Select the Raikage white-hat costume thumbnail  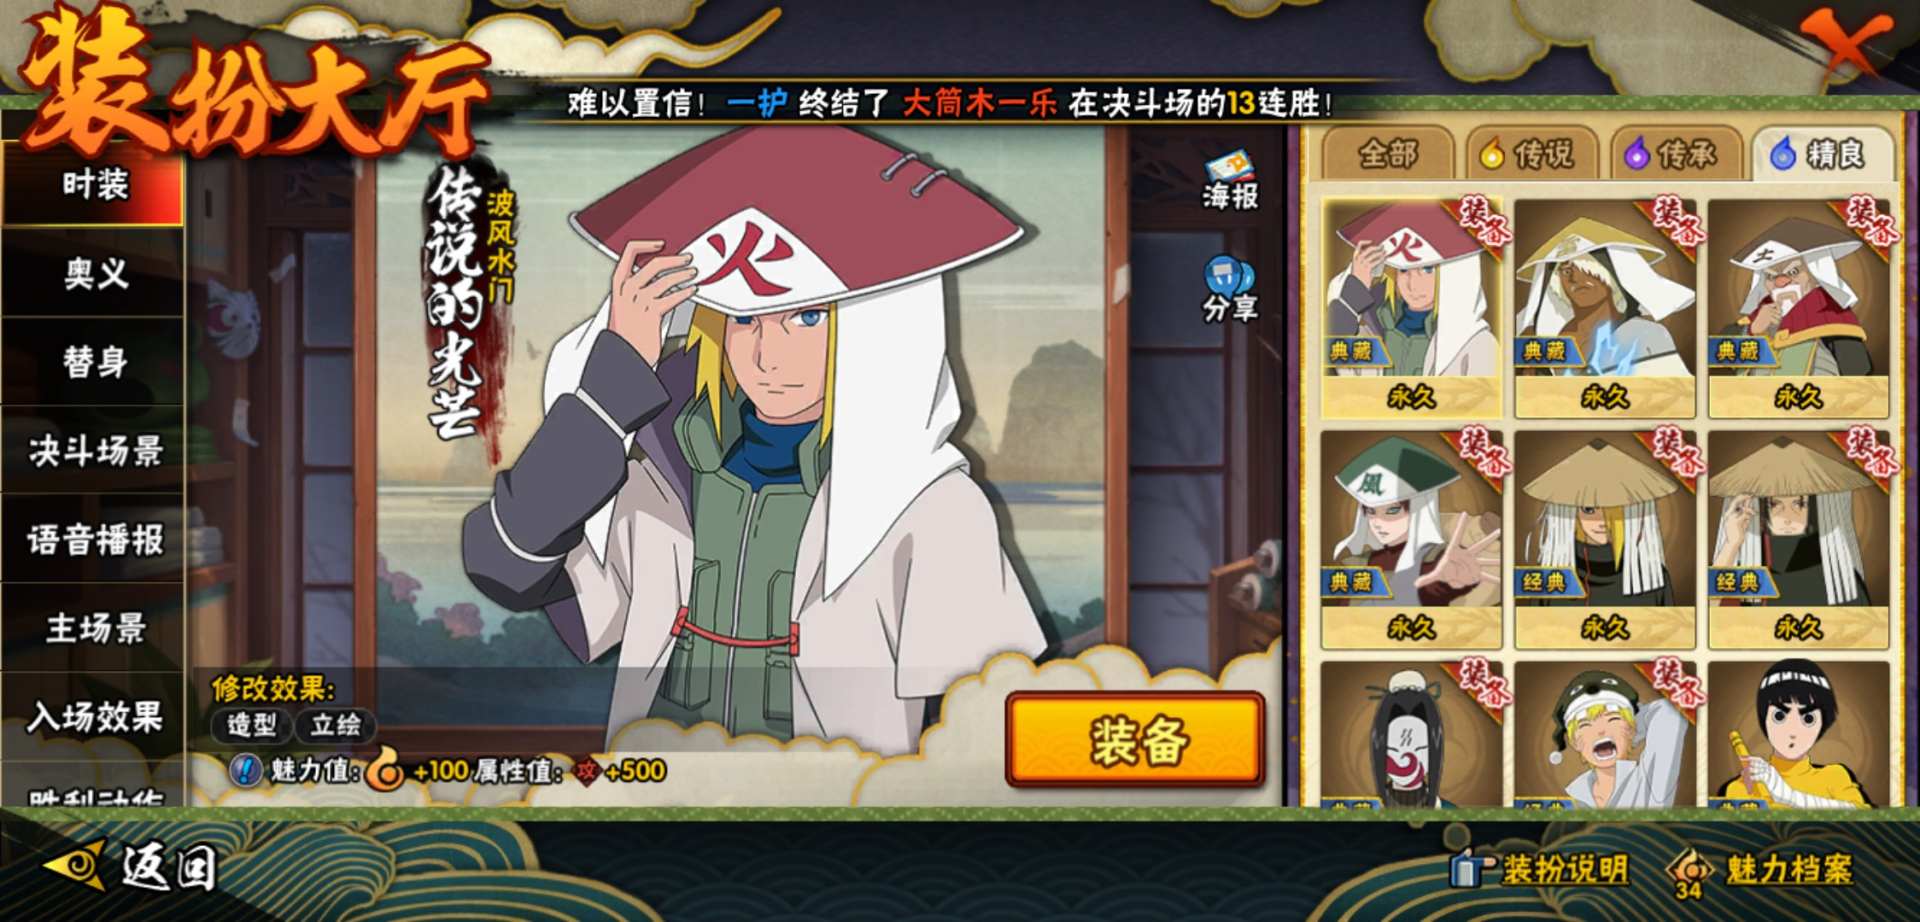pos(1604,308)
